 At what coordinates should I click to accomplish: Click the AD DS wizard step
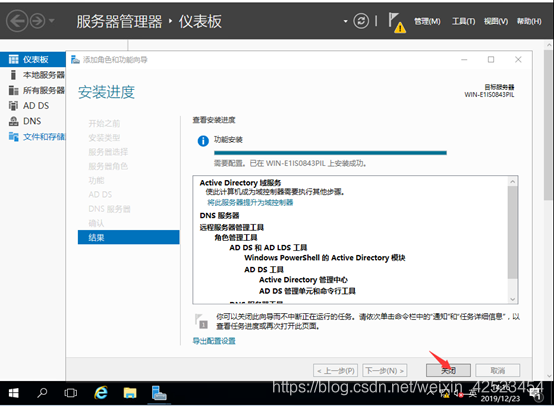[100, 195]
